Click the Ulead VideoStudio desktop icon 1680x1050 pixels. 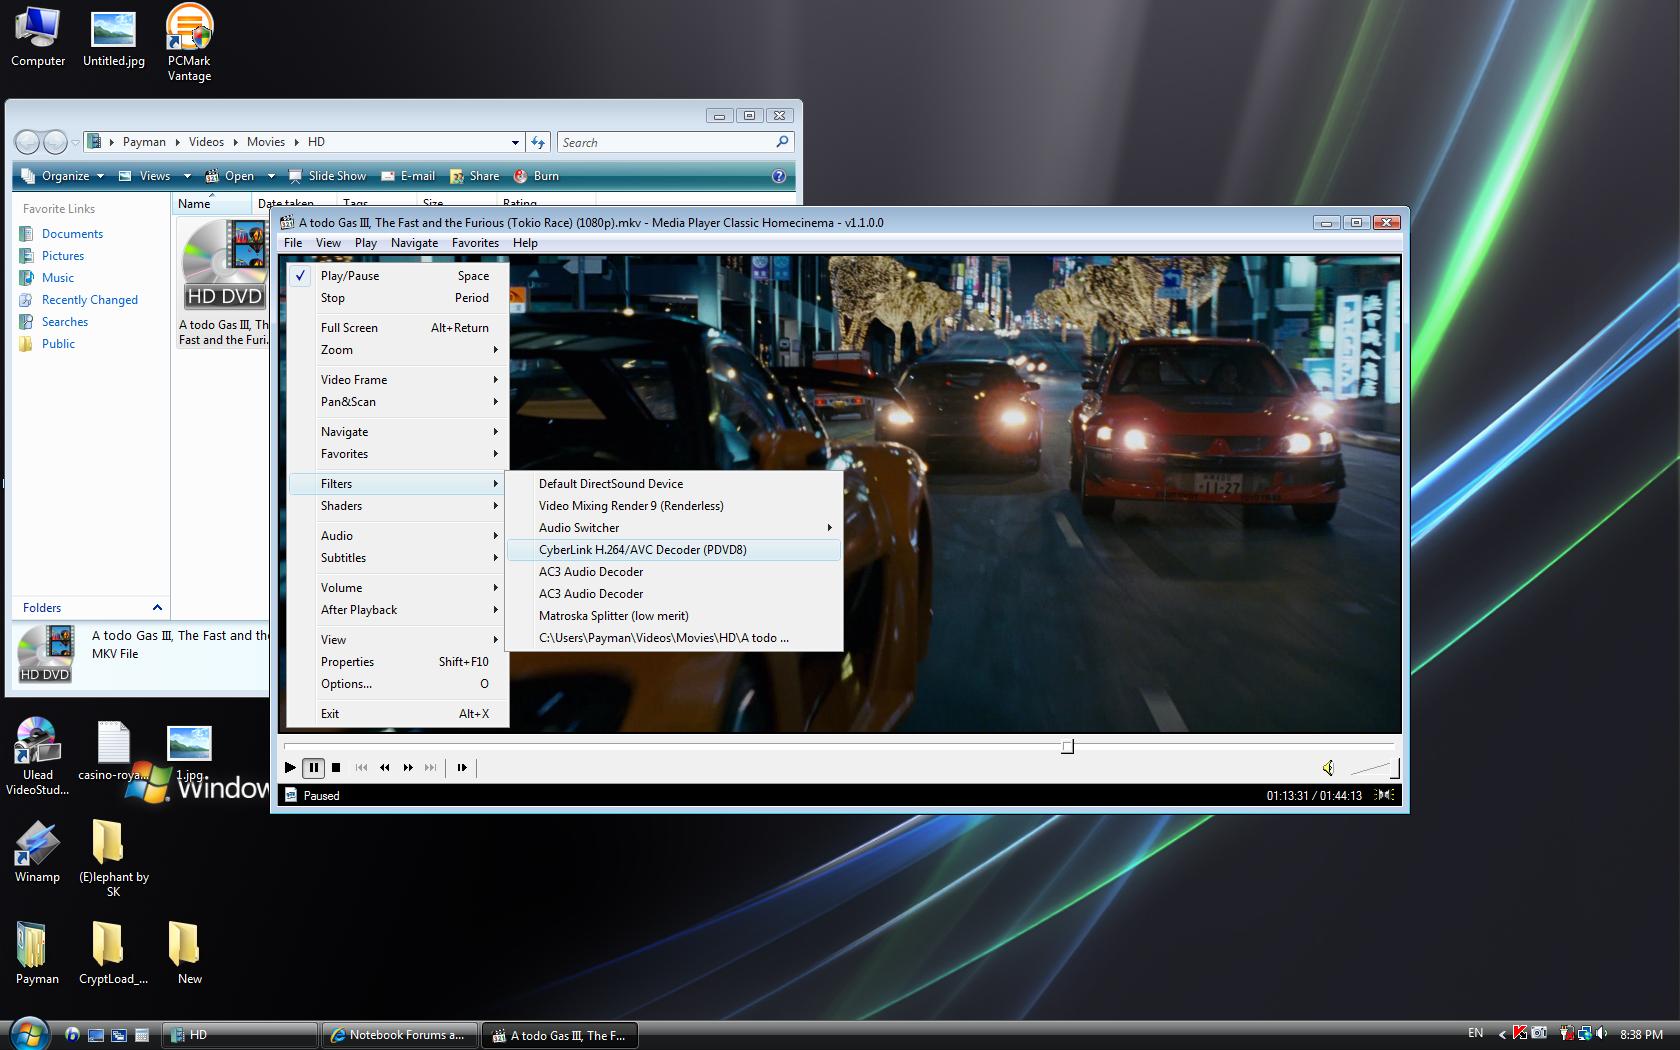38,757
